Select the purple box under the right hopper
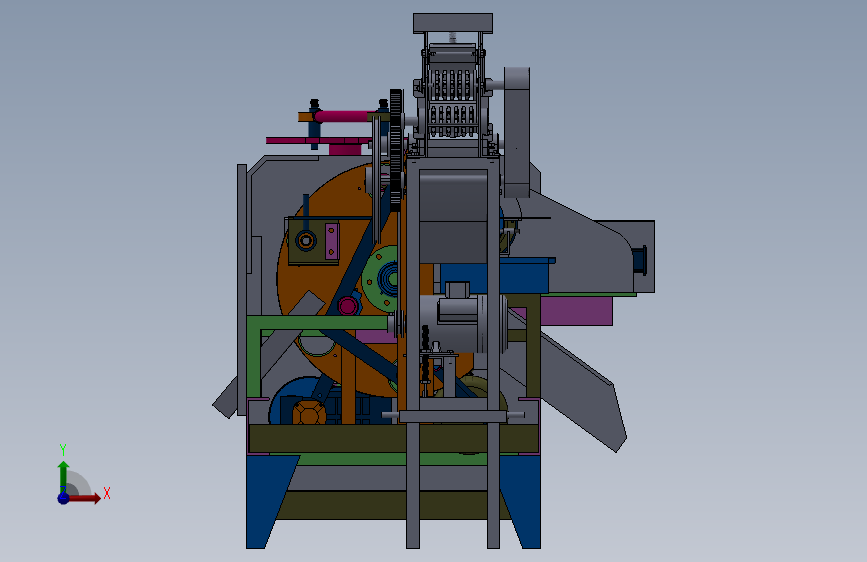The height and width of the screenshot is (562, 867). tap(577, 311)
